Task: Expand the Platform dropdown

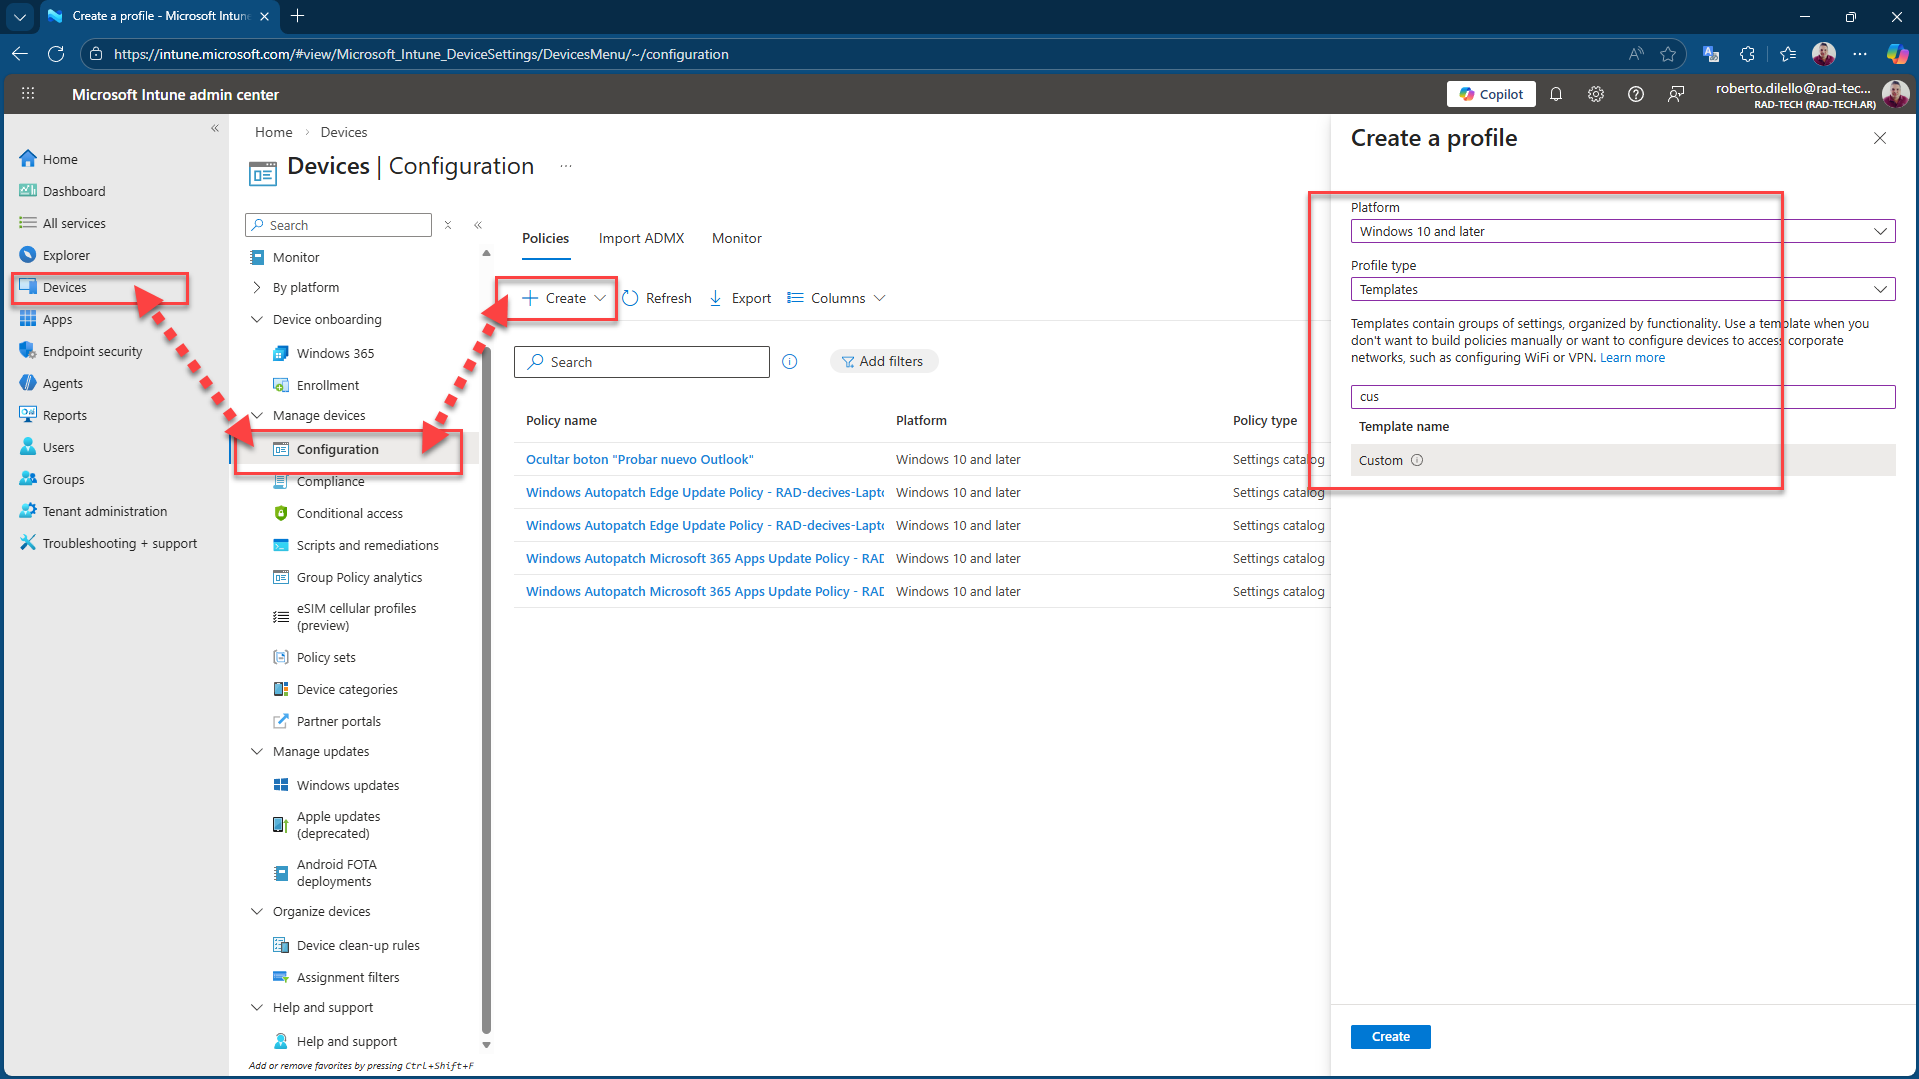Action: click(1622, 231)
